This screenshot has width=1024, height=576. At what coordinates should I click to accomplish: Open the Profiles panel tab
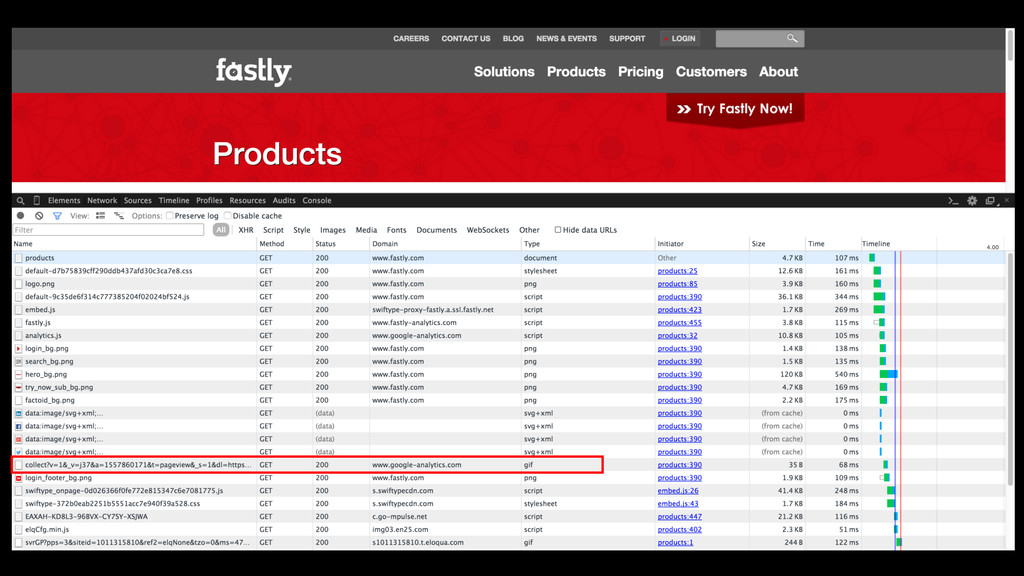point(209,200)
